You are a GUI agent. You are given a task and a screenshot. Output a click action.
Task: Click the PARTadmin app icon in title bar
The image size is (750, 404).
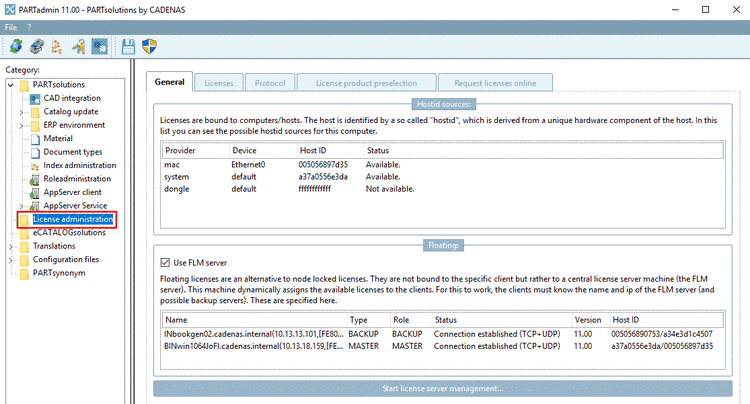click(x=10, y=10)
